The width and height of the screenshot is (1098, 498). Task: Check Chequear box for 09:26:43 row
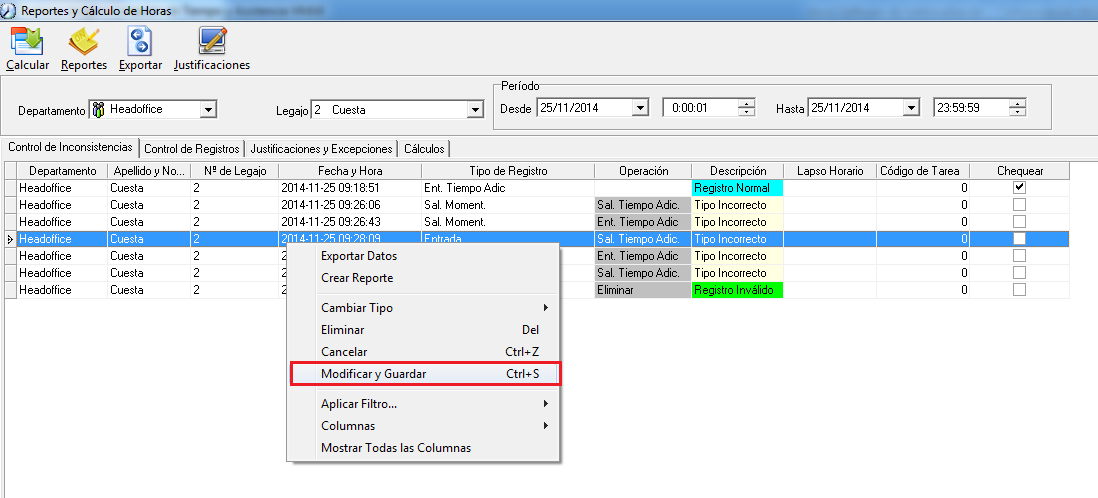[x=1020, y=222]
